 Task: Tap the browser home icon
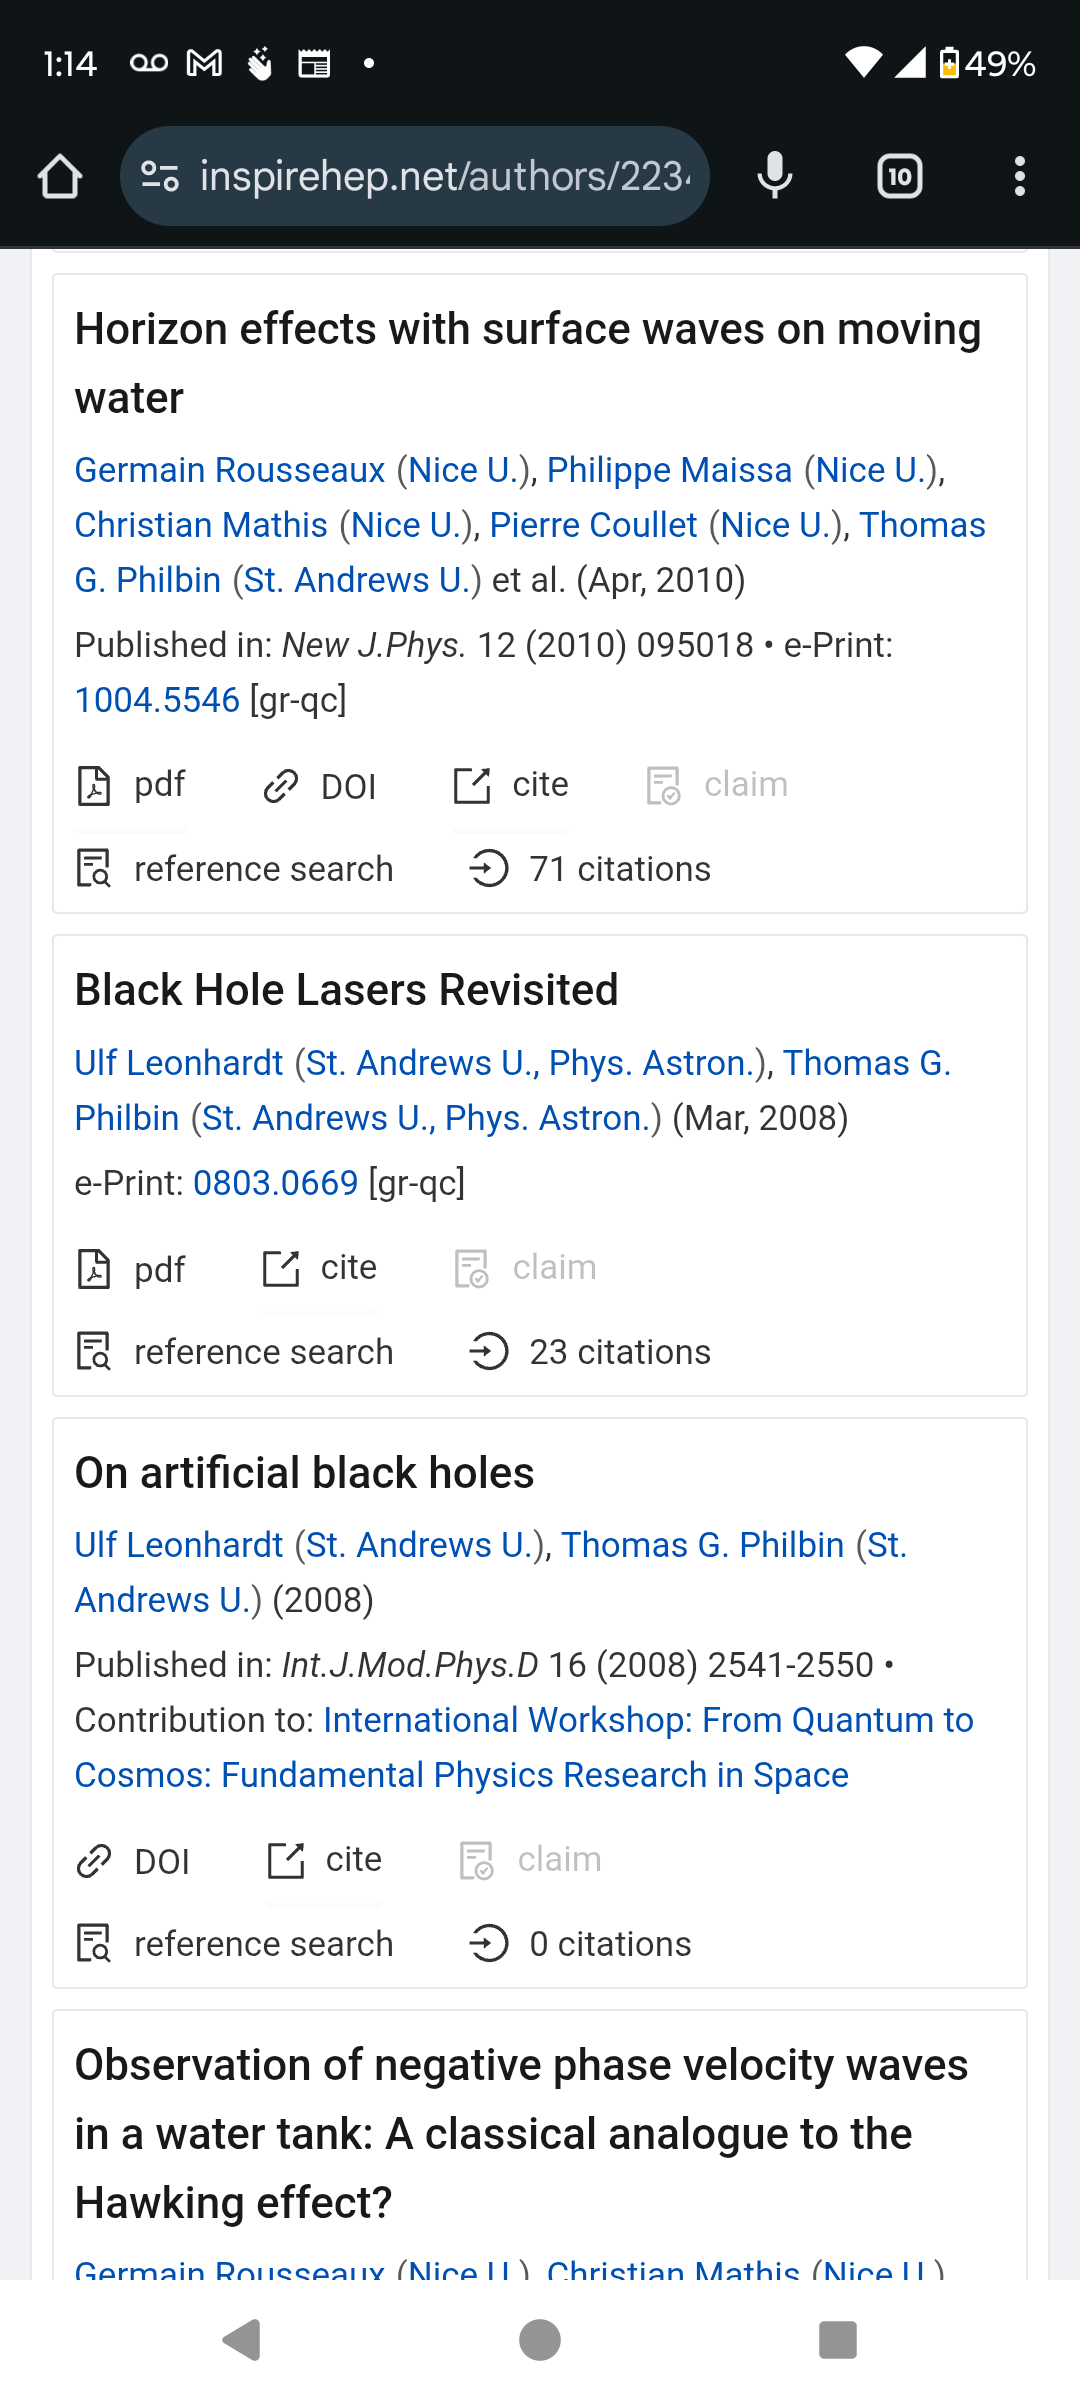(x=60, y=177)
